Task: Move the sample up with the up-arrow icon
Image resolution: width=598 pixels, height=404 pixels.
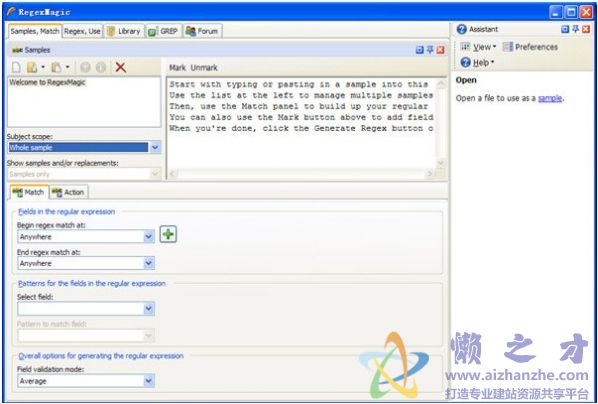Action: coord(85,68)
